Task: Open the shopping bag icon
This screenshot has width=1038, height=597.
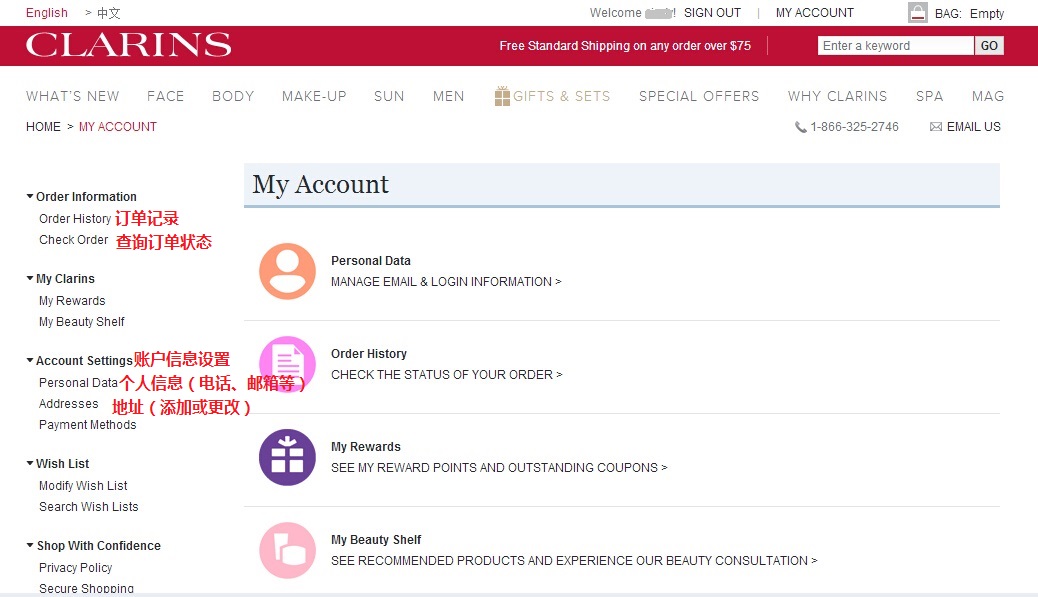Action: click(x=918, y=13)
